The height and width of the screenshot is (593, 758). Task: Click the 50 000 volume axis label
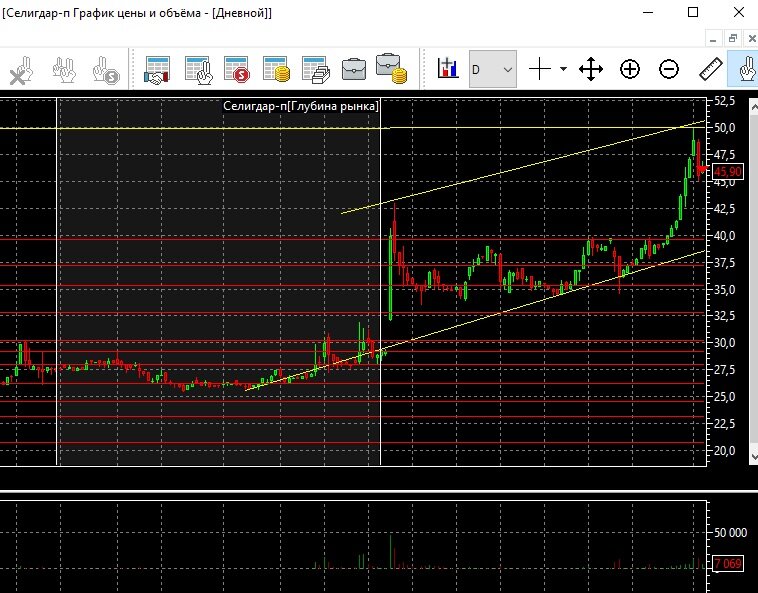point(730,533)
